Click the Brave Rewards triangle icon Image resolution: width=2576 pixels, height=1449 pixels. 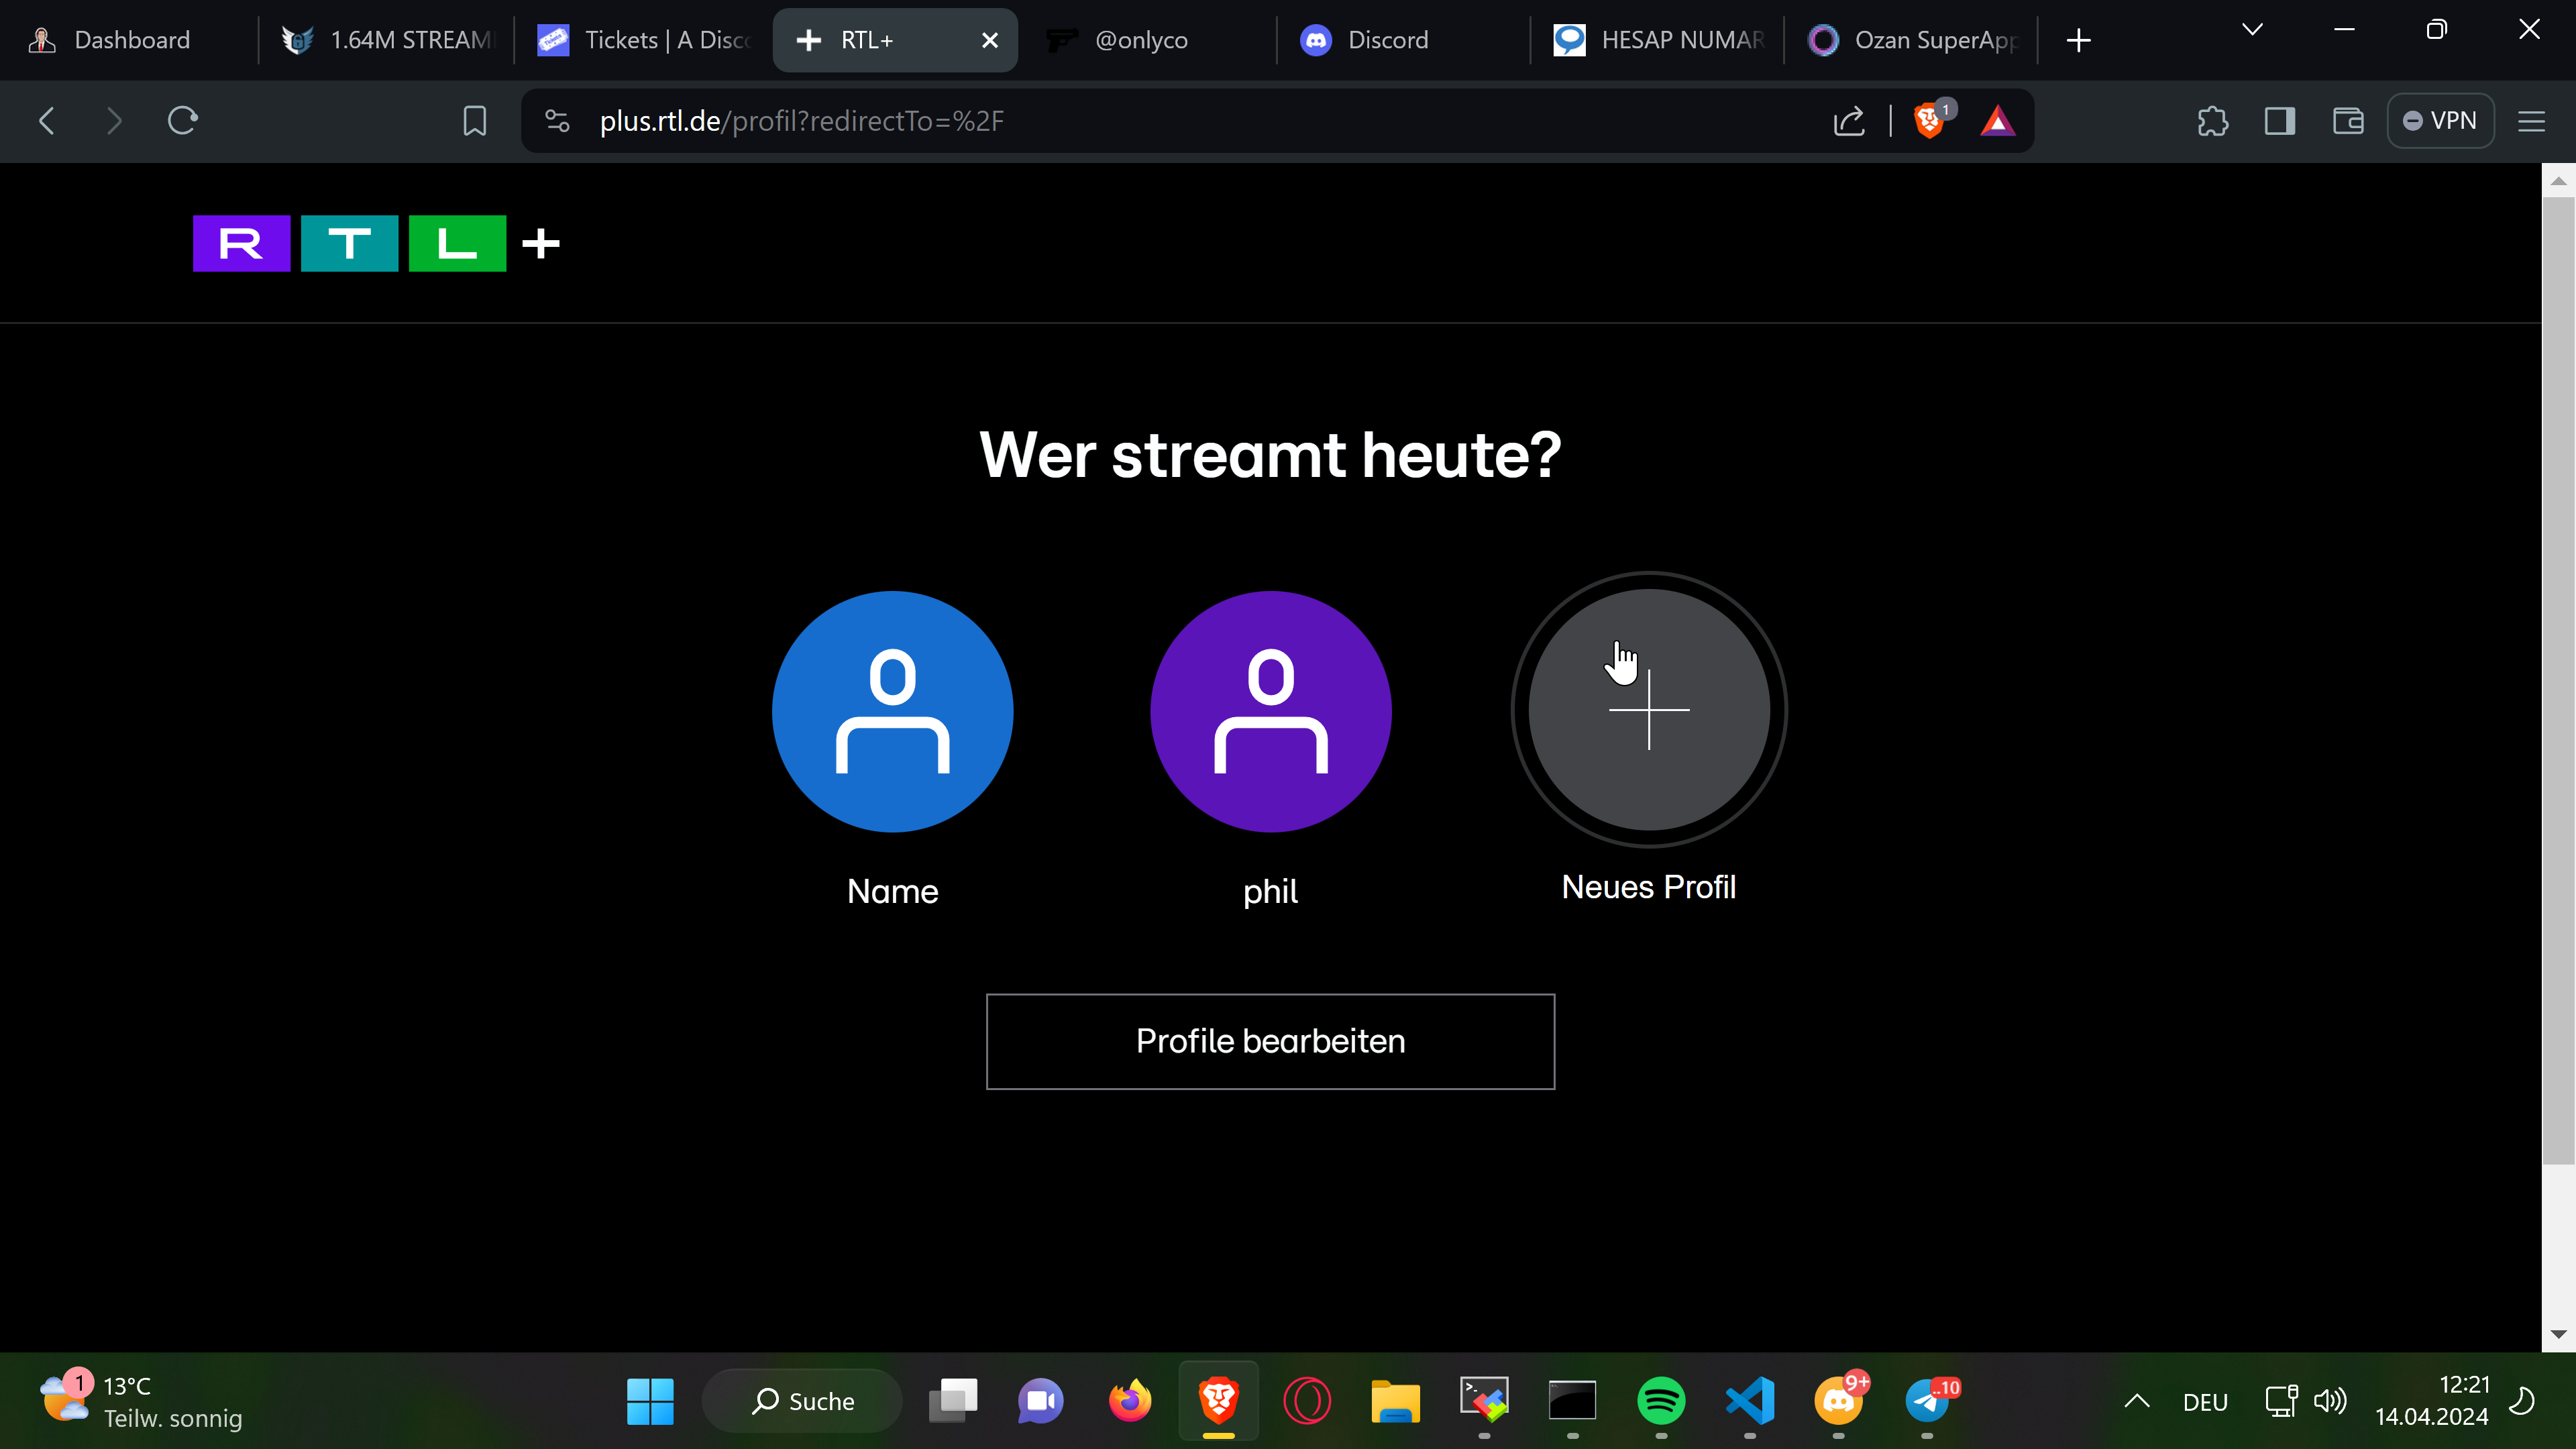tap(1997, 121)
